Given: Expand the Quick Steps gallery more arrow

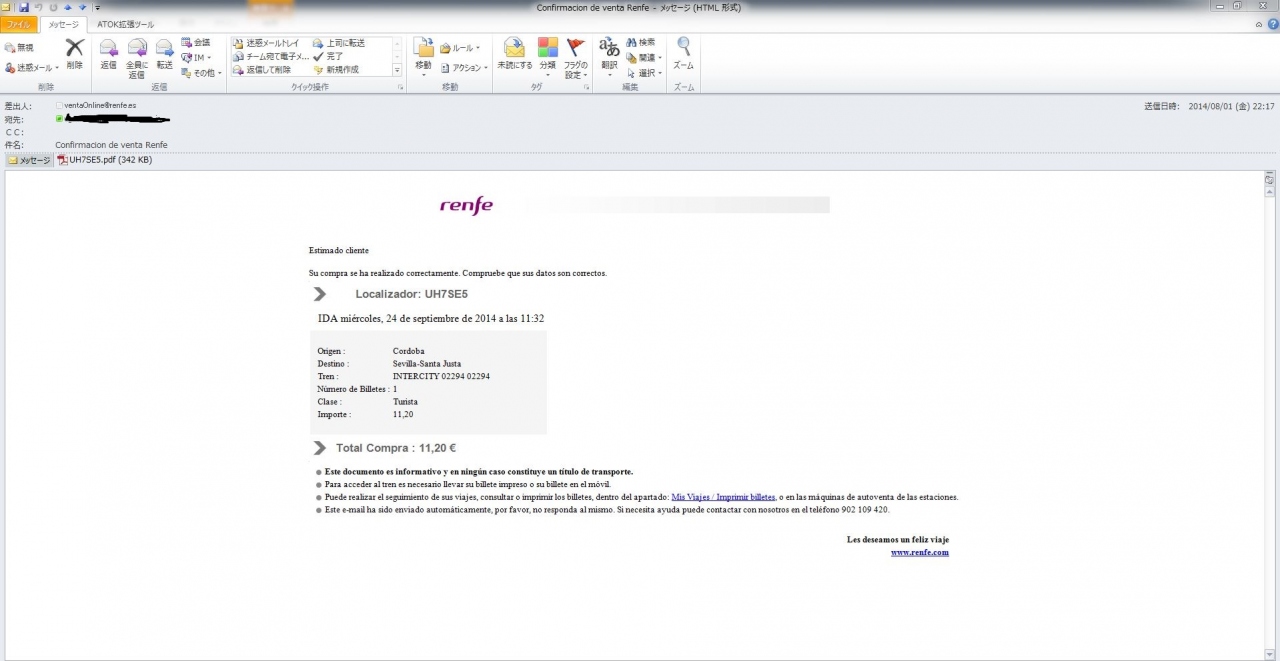Looking at the screenshot, I should (397, 70).
